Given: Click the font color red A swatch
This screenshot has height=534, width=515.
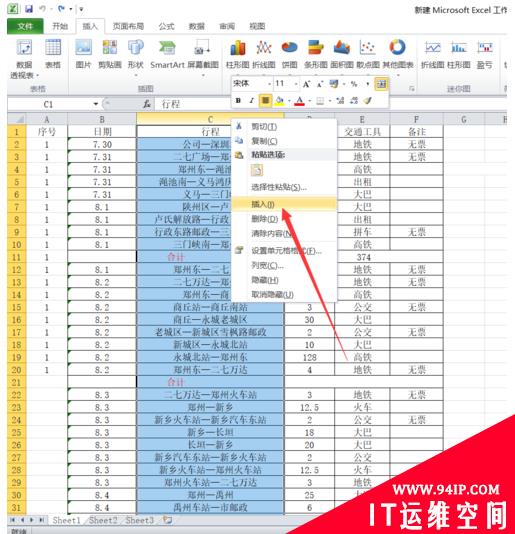Looking at the screenshot, I should [x=299, y=101].
